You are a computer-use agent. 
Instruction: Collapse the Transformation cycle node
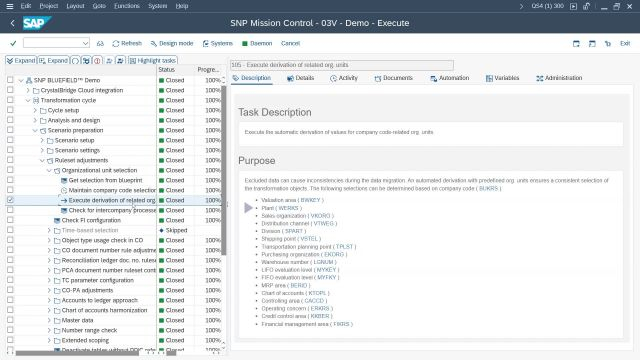[28, 100]
